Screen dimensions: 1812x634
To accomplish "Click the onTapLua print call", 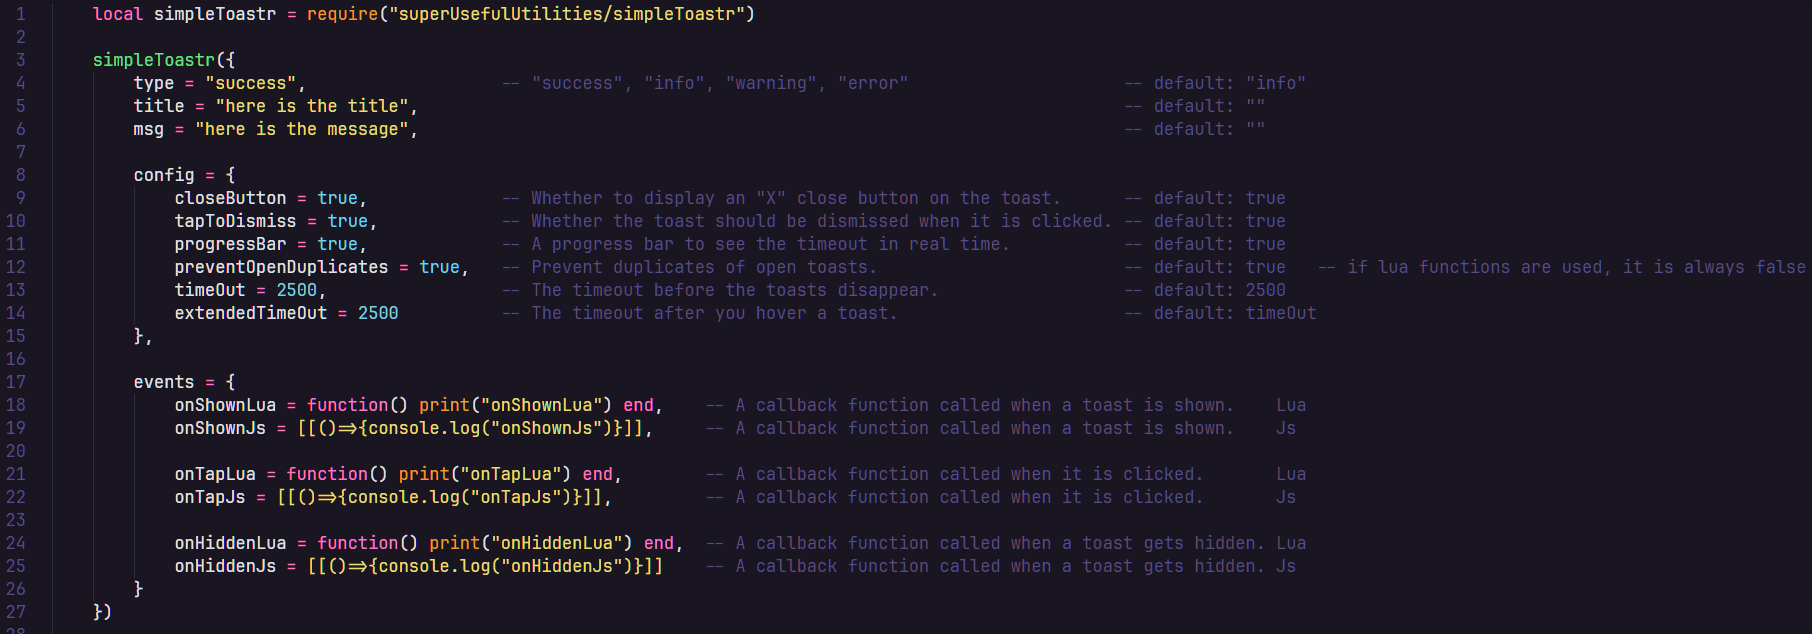I will (x=485, y=474).
